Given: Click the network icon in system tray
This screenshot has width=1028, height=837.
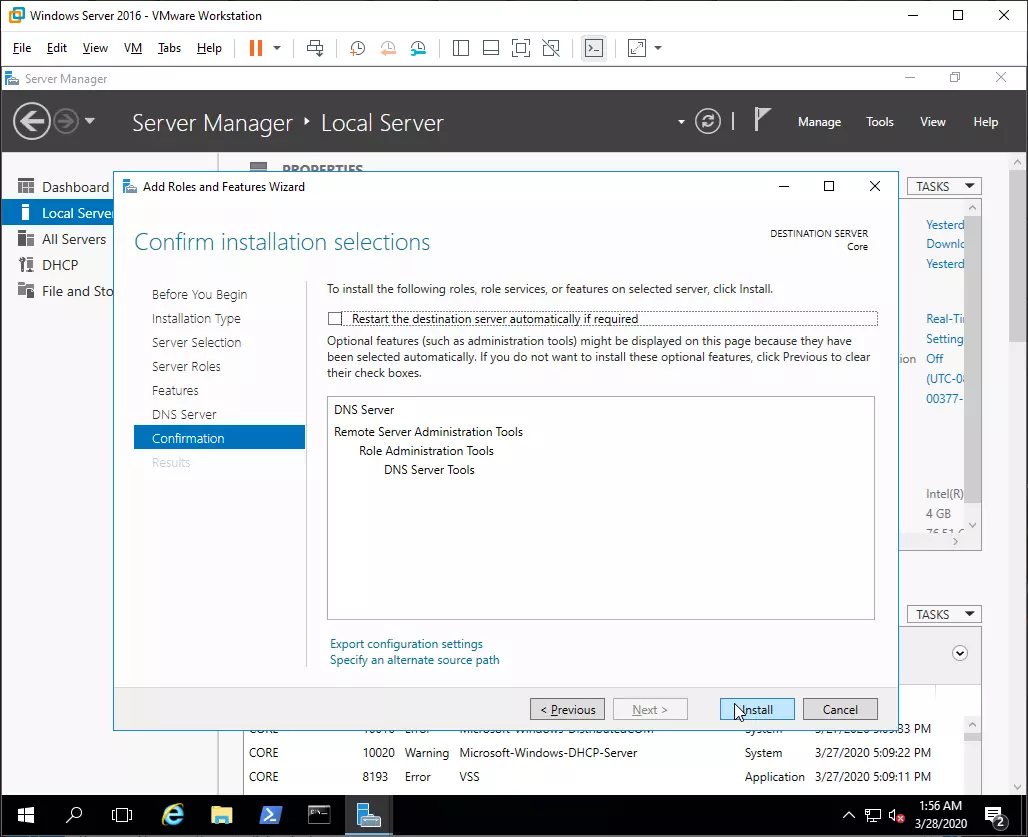Looking at the screenshot, I should (x=873, y=816).
